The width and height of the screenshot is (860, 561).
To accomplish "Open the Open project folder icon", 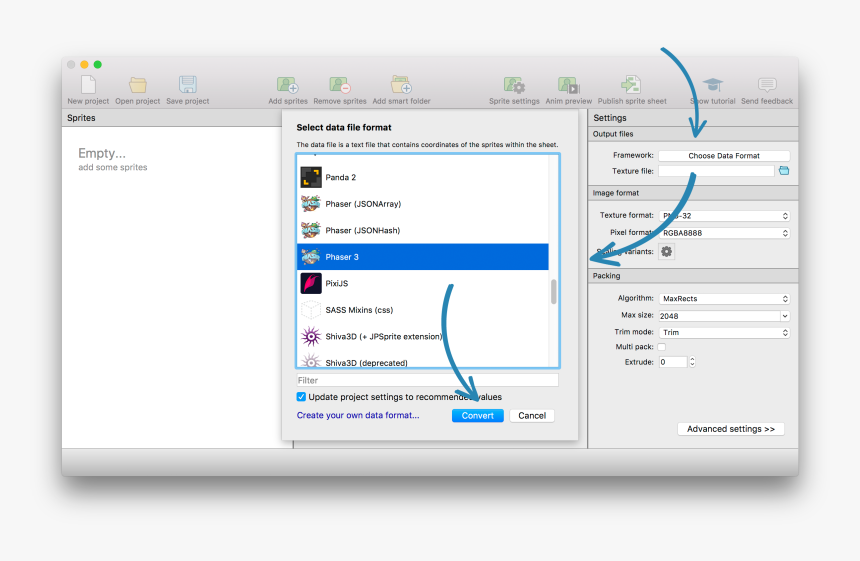I will [138, 85].
